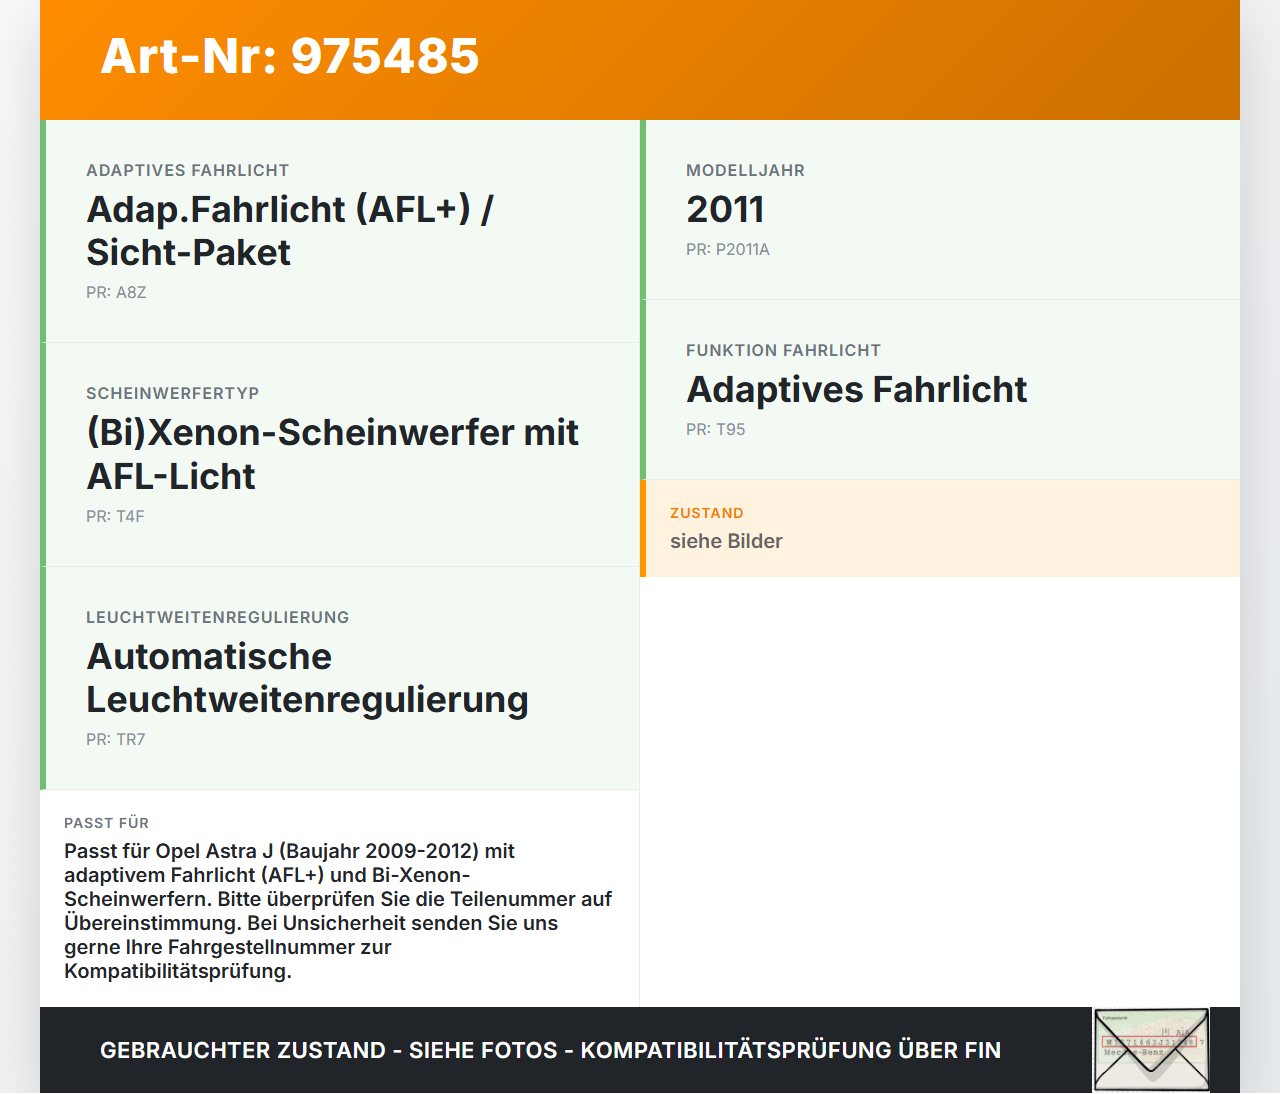Select the Fahrgestell-Nr. label in the envelope graphic

point(1116,1018)
